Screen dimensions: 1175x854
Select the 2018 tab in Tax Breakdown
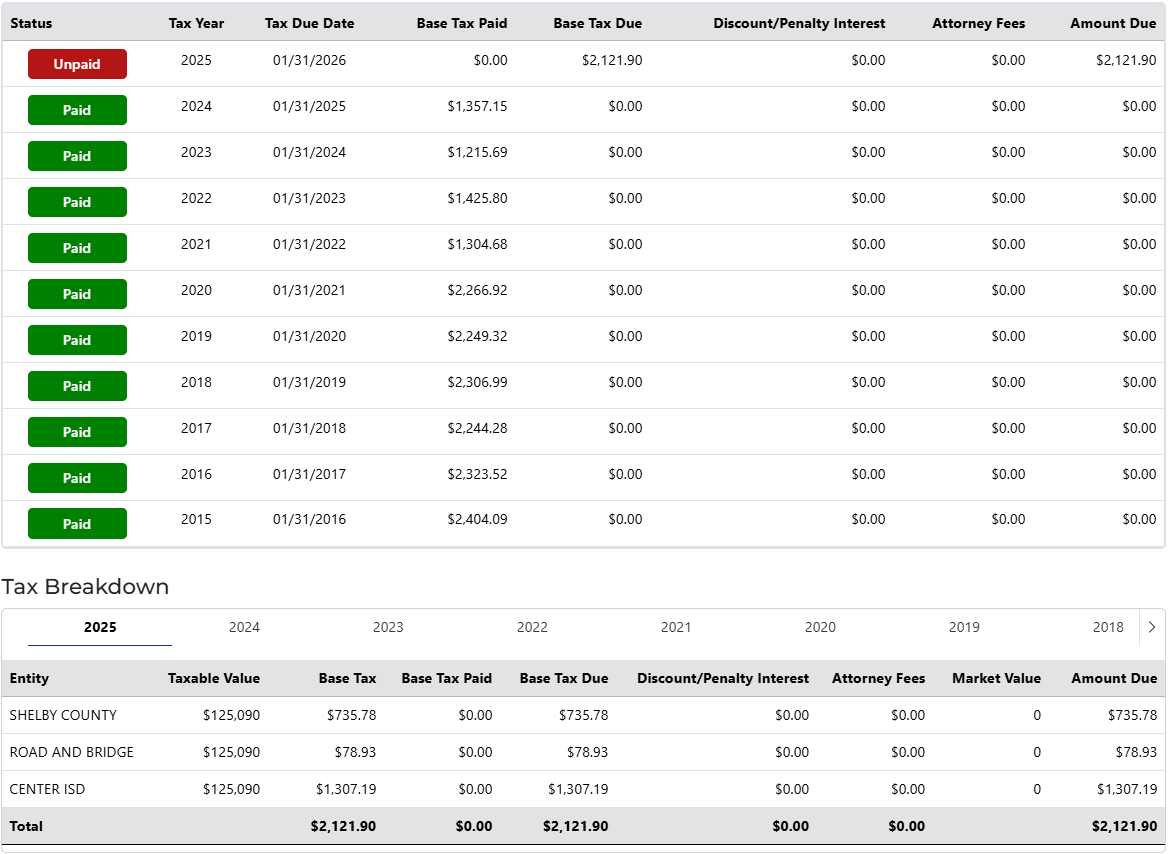point(1107,627)
